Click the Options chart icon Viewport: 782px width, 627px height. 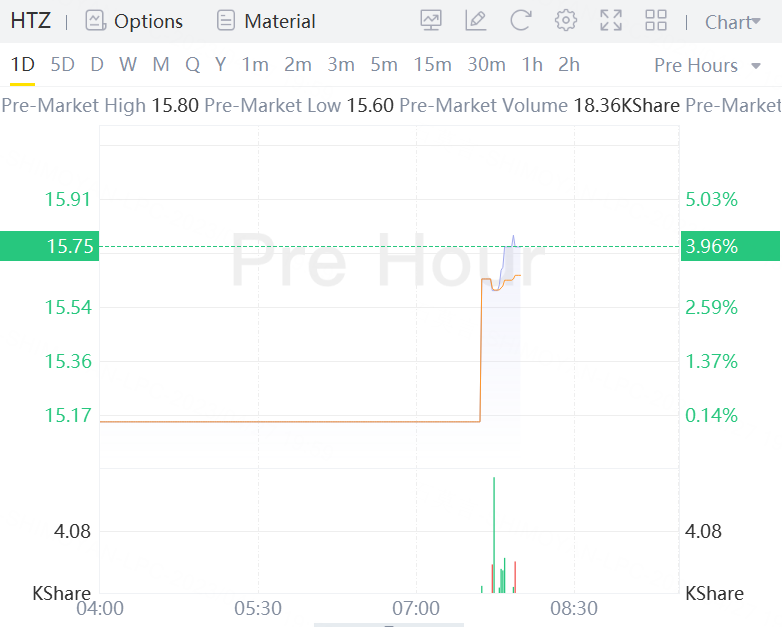(x=95, y=21)
